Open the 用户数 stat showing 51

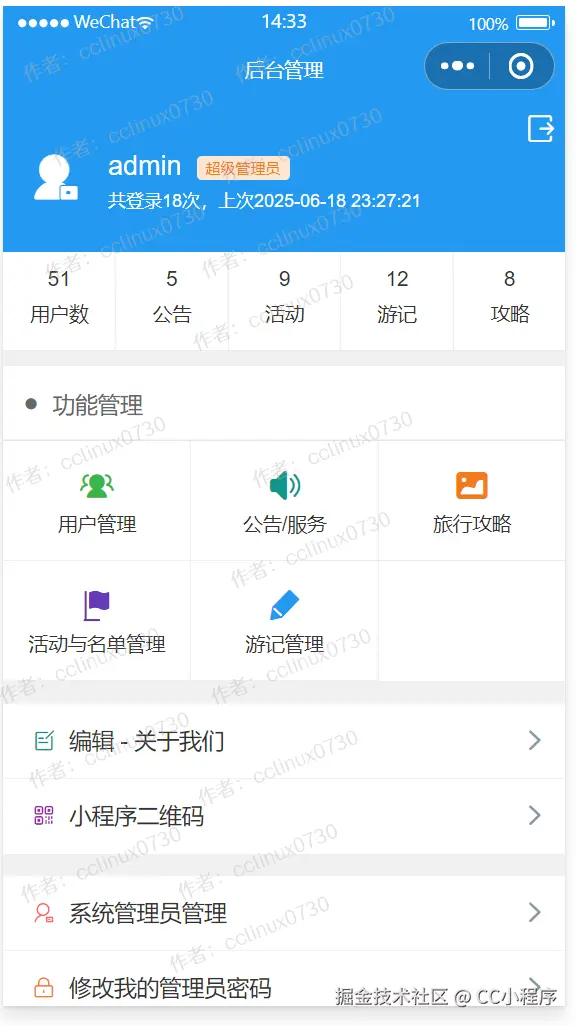[x=60, y=301]
